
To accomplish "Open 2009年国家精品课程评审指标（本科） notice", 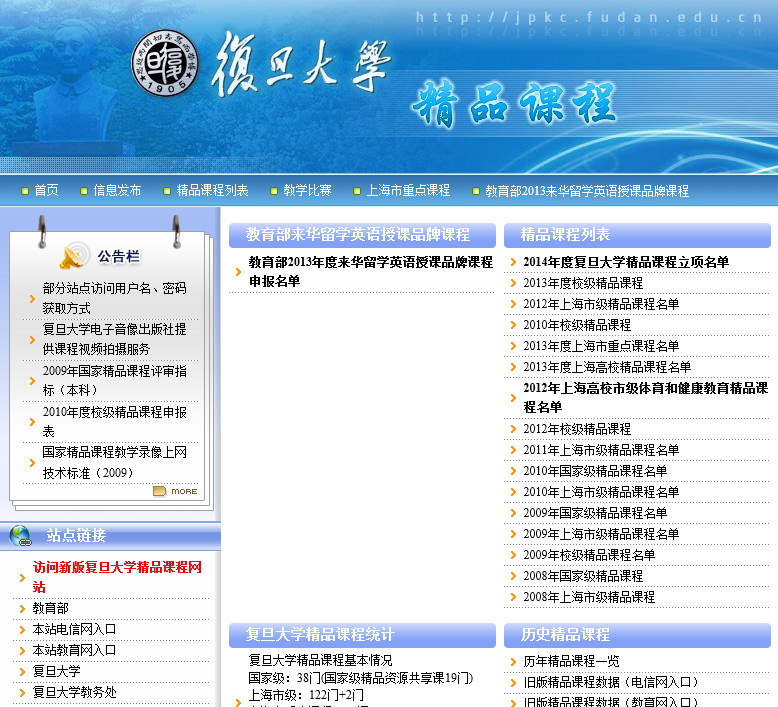I will (x=115, y=381).
